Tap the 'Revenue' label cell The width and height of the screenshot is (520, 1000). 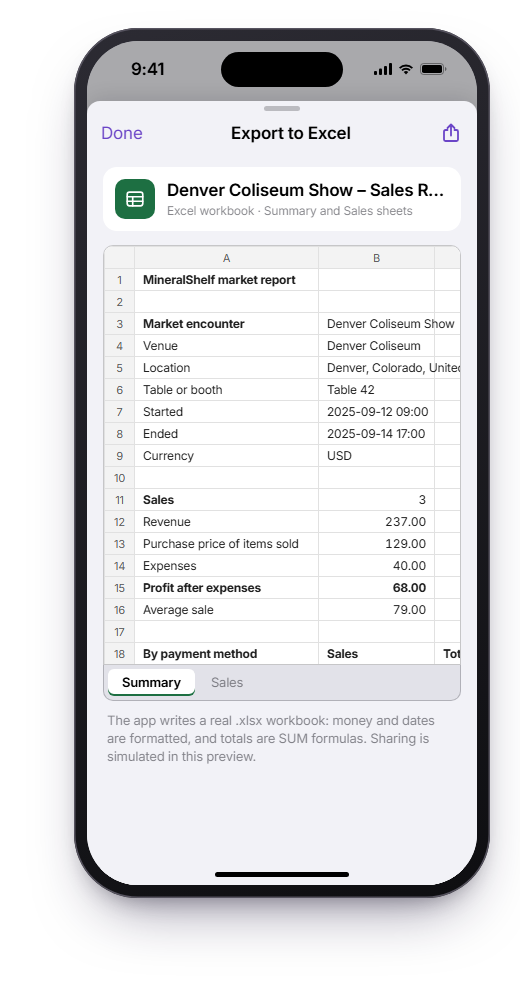(x=227, y=522)
